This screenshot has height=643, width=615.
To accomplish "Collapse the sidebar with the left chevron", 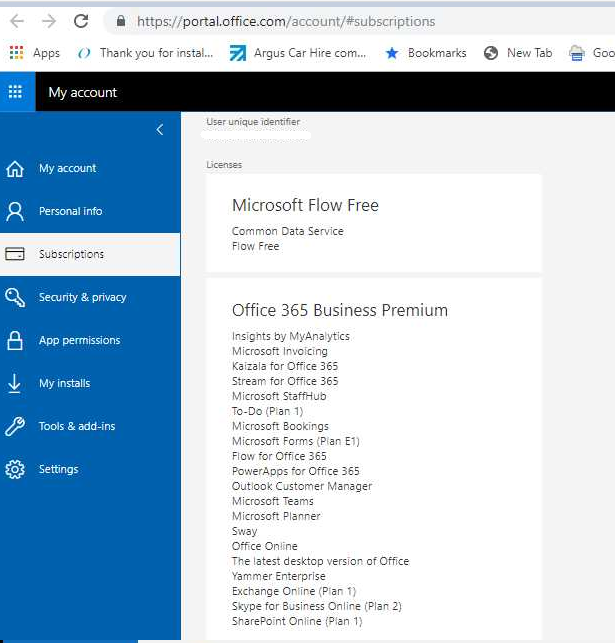I will point(160,130).
